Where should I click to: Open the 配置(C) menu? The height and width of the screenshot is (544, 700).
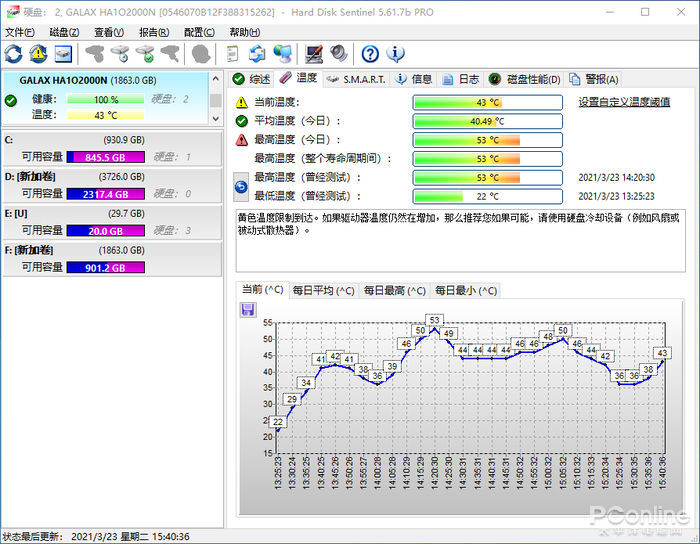[x=199, y=33]
